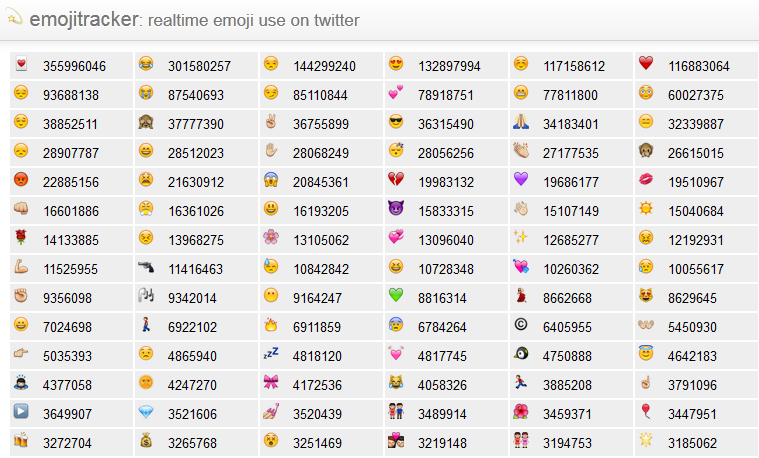Screen dimensions: 759x458
Task: Select the see-no-evil monkey emoji
Action: coord(146,123)
